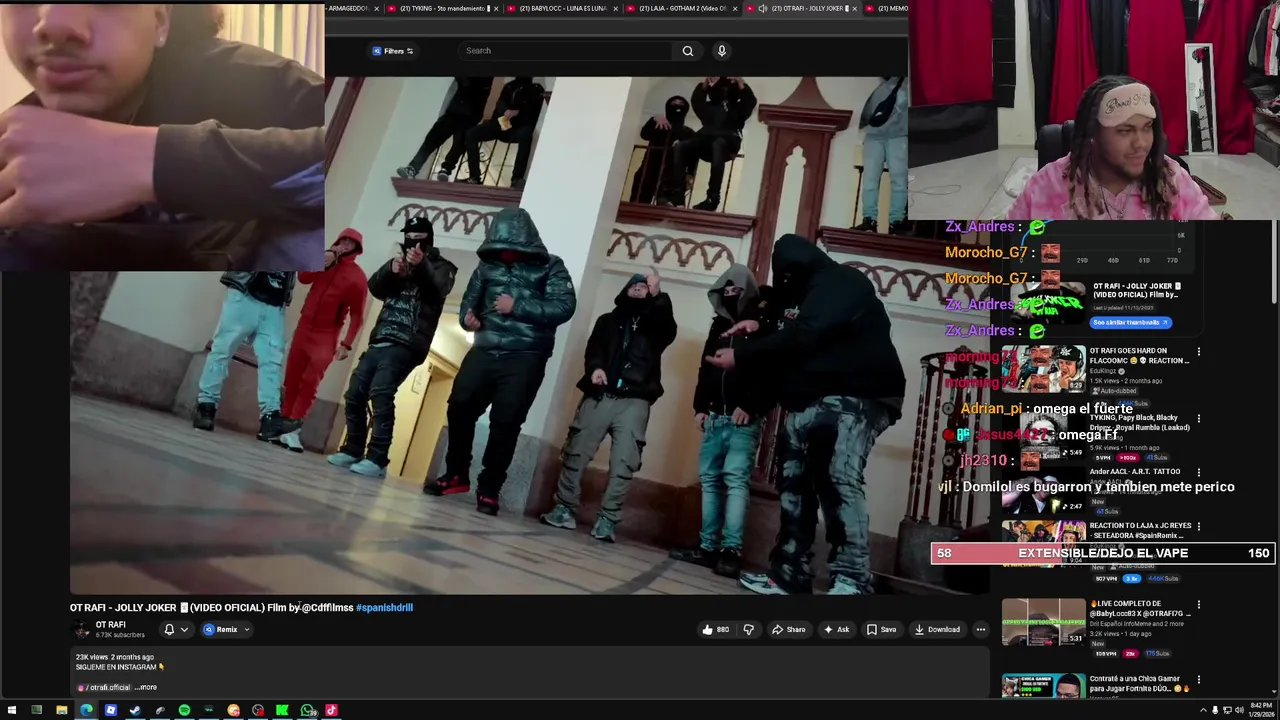The width and height of the screenshot is (1280, 720).
Task: Show hidden system tray icons chevron
Action: [1203, 711]
